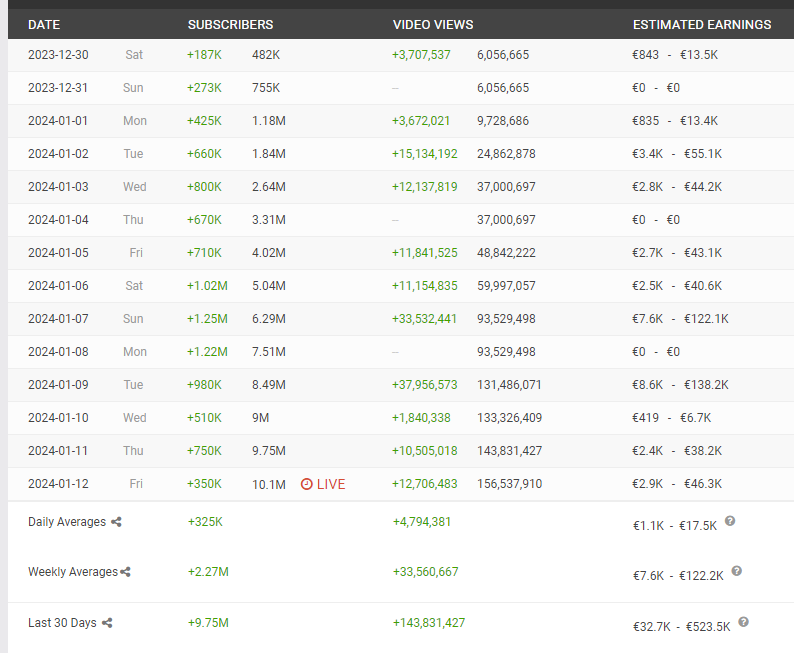Click the SUBSCRIBERS column header
794x653 pixels.
click(230, 25)
